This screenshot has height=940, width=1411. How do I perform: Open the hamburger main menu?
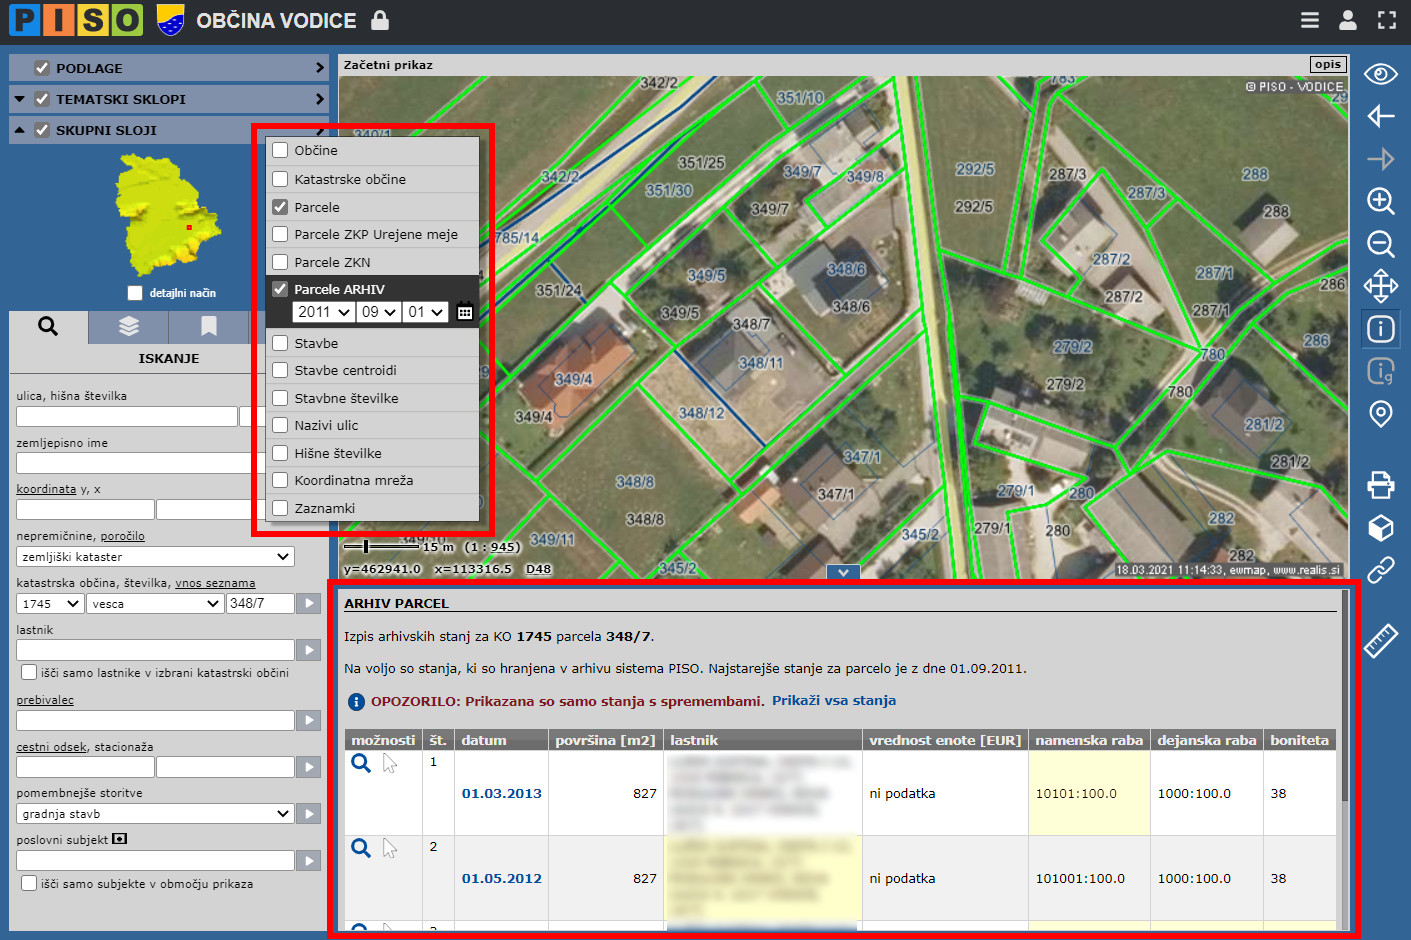point(1309,20)
